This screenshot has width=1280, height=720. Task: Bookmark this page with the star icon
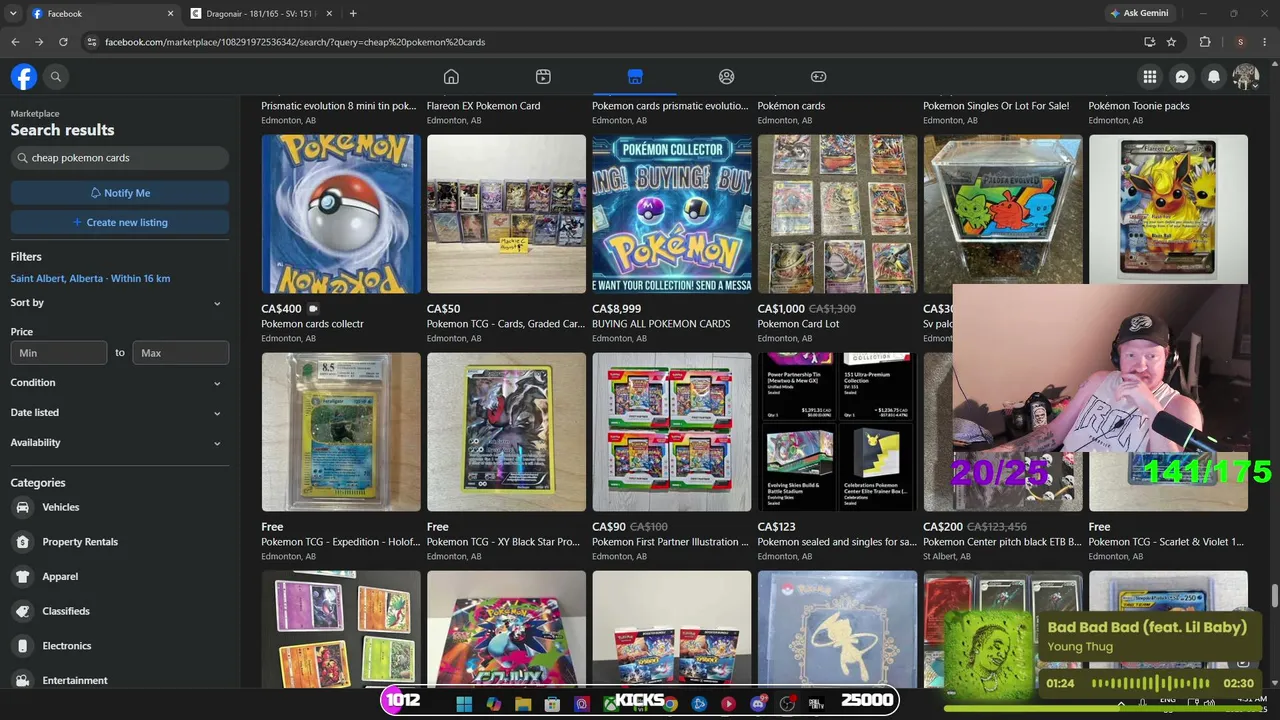[1171, 42]
